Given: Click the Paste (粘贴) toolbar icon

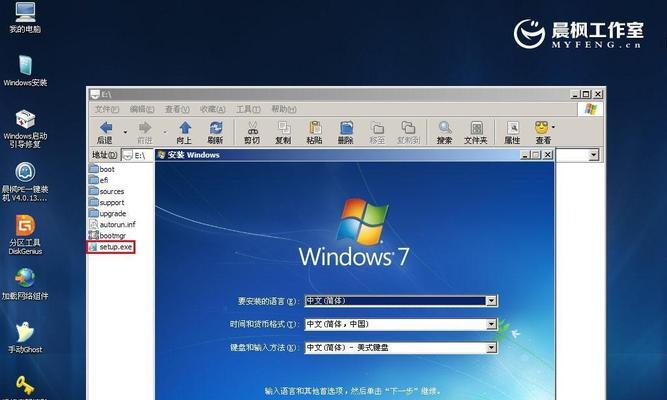Looking at the screenshot, I should (314, 132).
